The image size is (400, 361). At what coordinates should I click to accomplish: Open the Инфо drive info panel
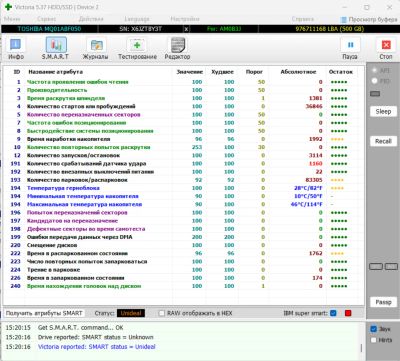(16, 49)
